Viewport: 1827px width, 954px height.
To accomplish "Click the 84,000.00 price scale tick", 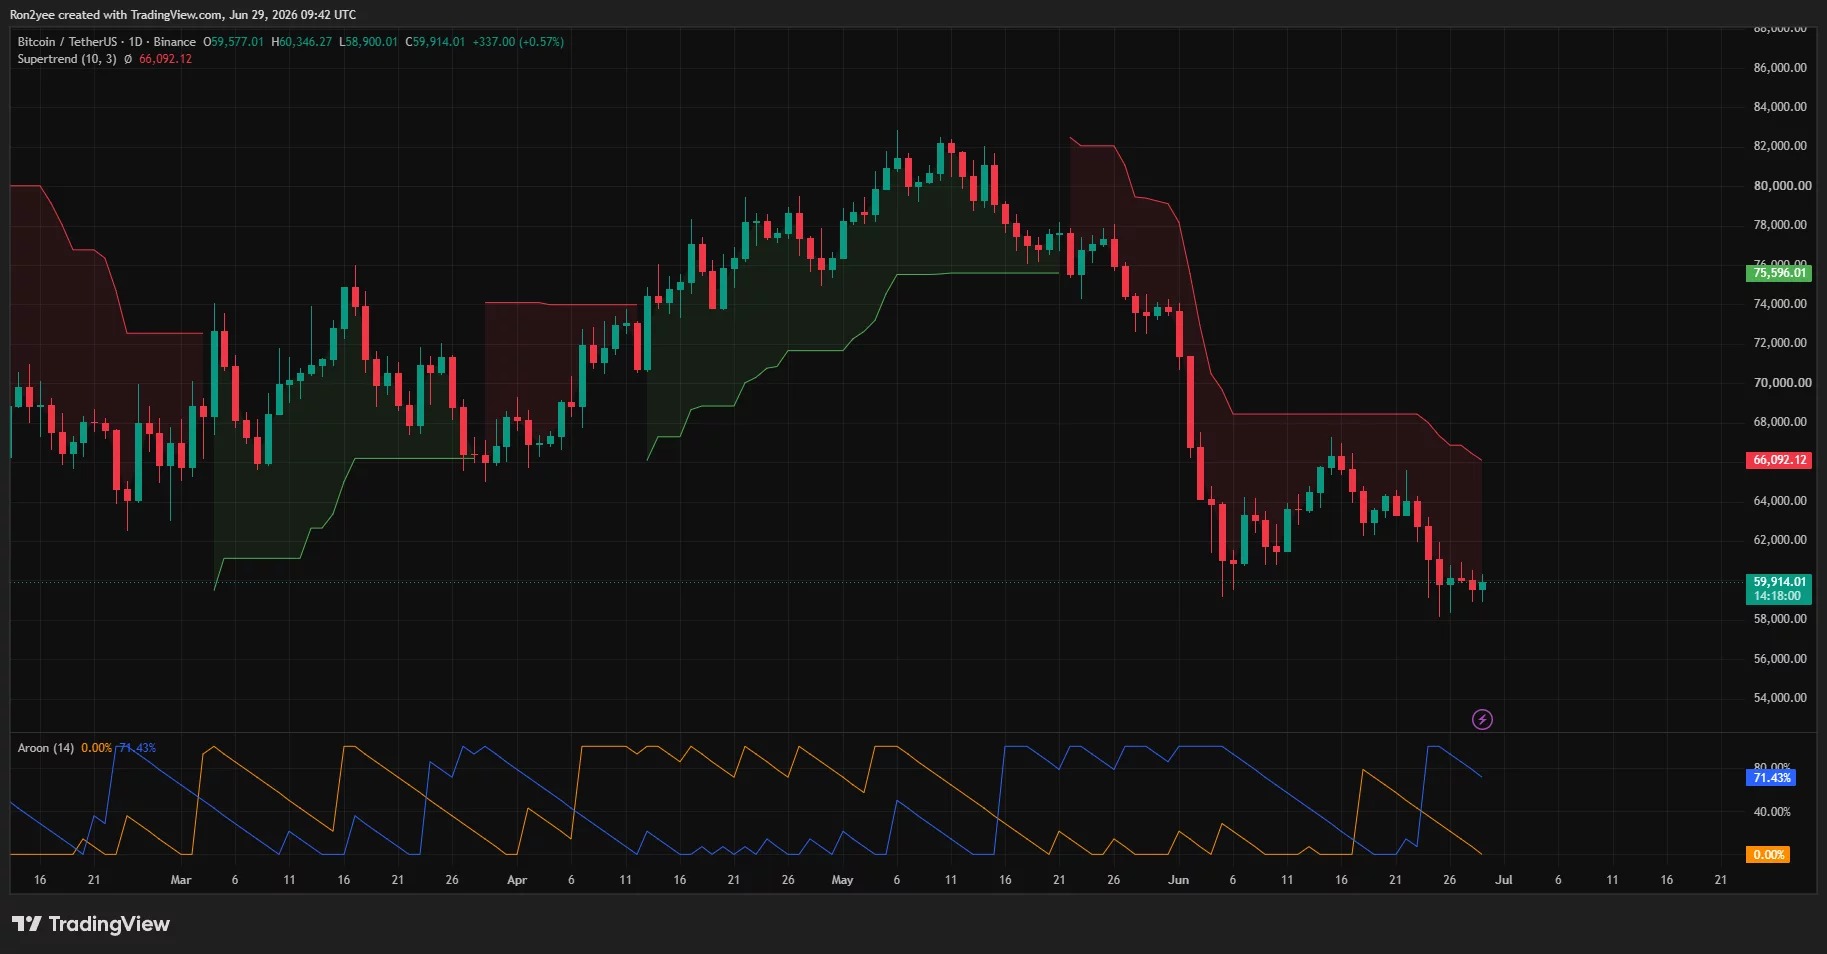I will tap(1780, 107).
